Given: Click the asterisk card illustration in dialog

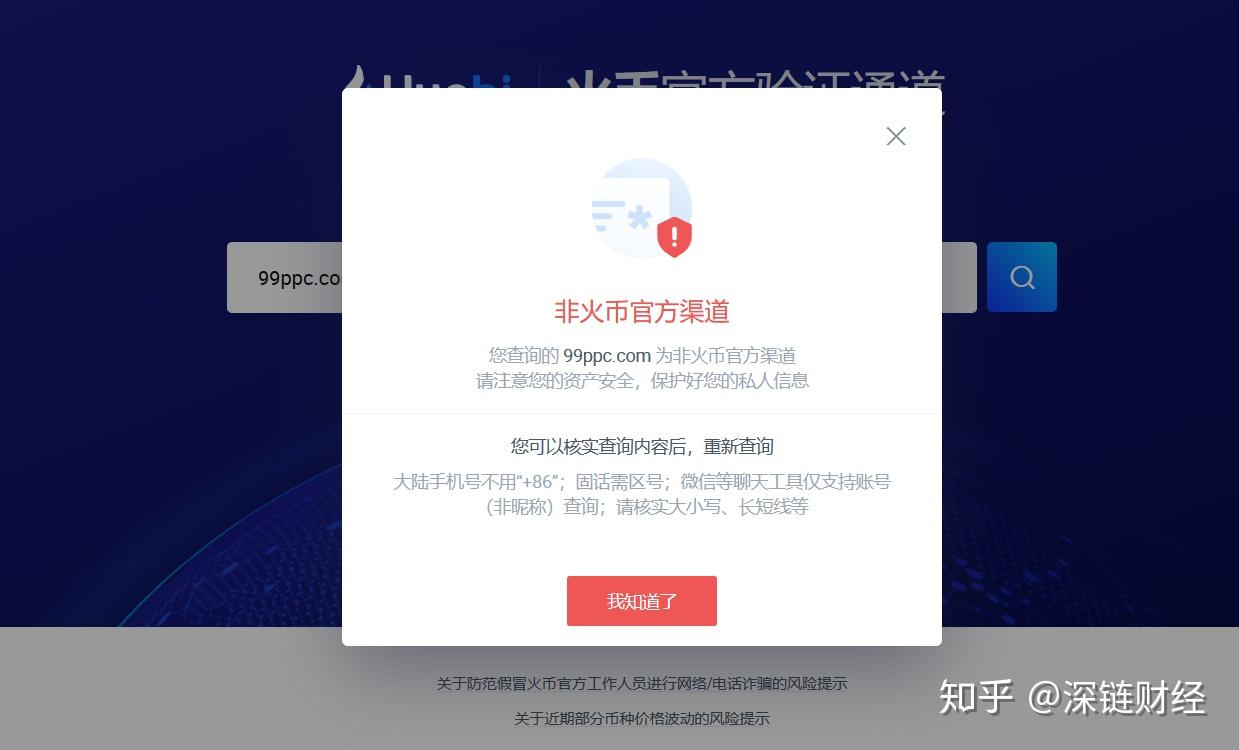Looking at the screenshot, I should (641, 208).
